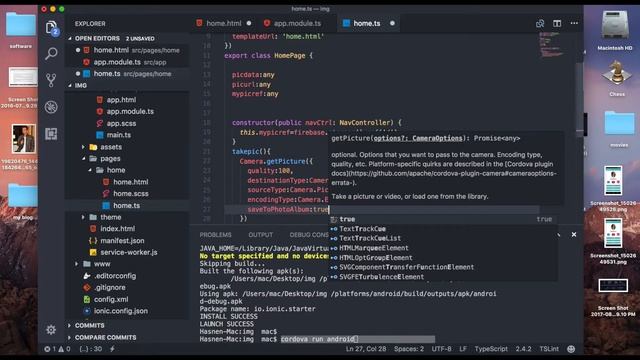Open the Macintosh HD desktop icon
This screenshot has width=640, height=360.
(615, 31)
